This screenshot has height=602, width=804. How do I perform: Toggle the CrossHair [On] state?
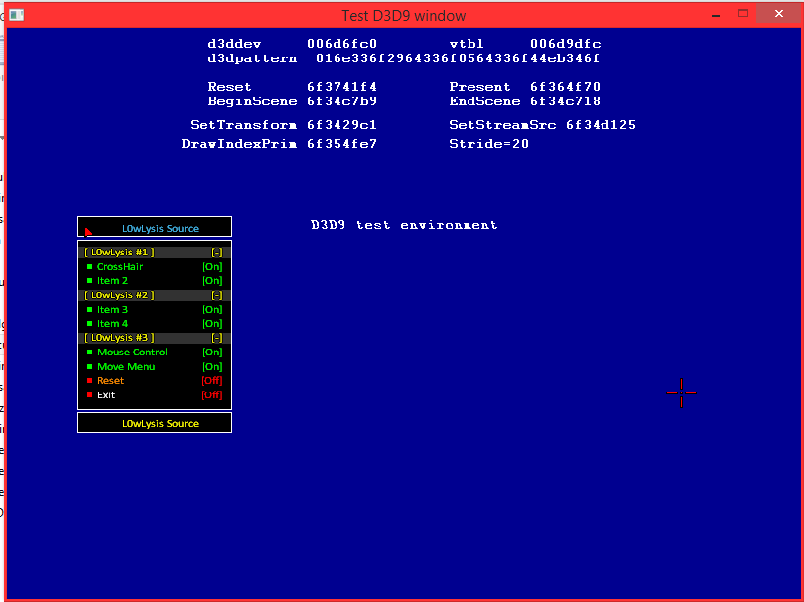[x=212, y=267]
